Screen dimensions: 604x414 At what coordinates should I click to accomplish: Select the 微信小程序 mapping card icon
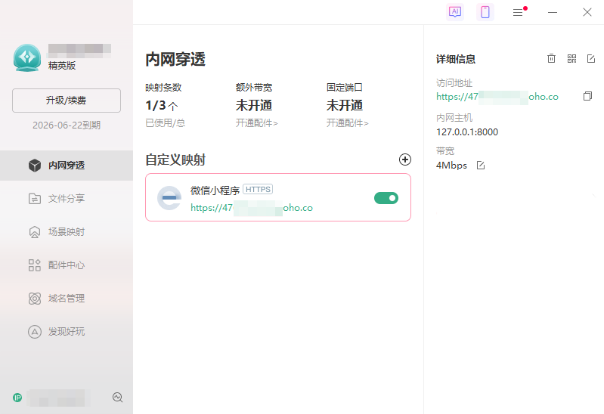[x=169, y=198]
